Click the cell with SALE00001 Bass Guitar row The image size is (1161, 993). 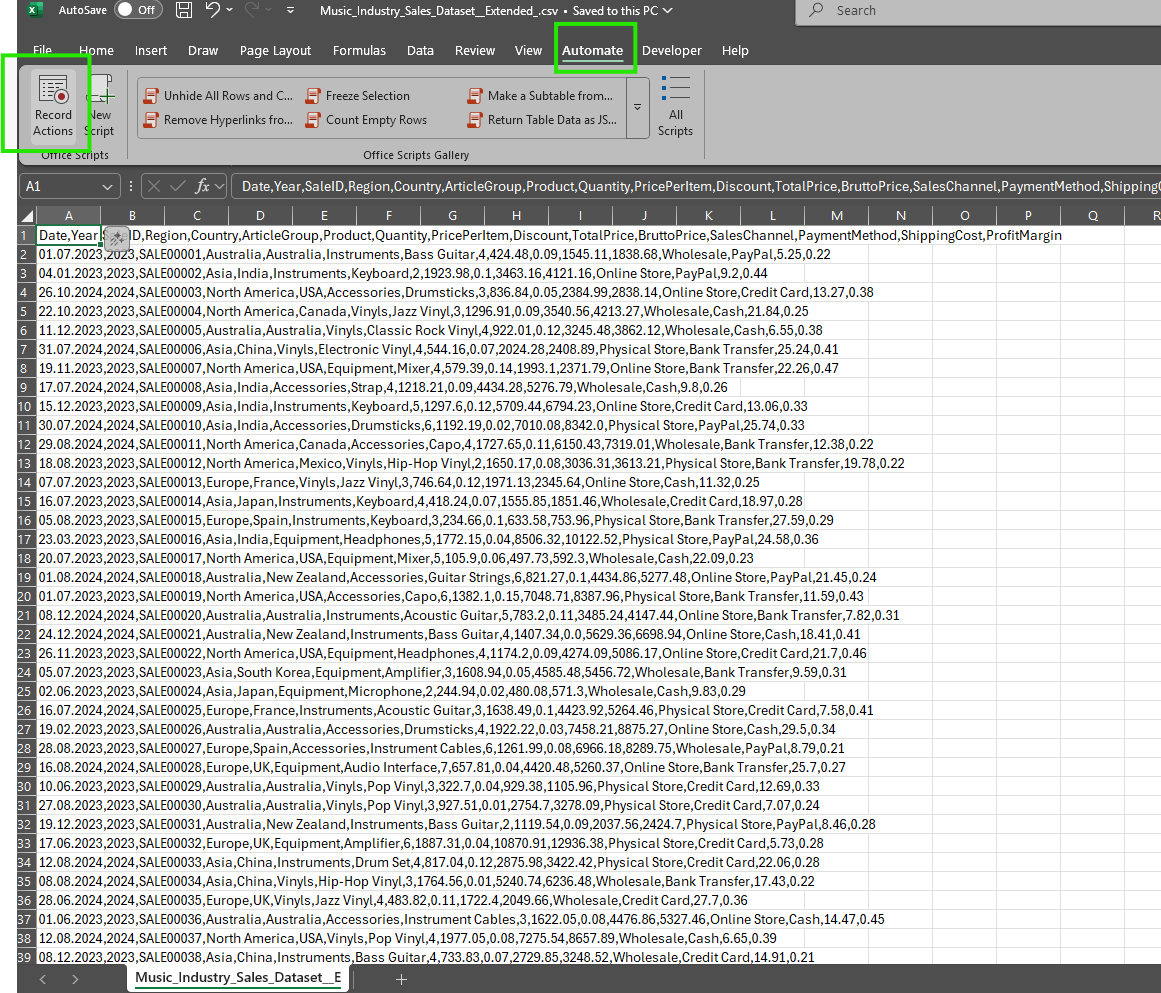tap(435, 255)
